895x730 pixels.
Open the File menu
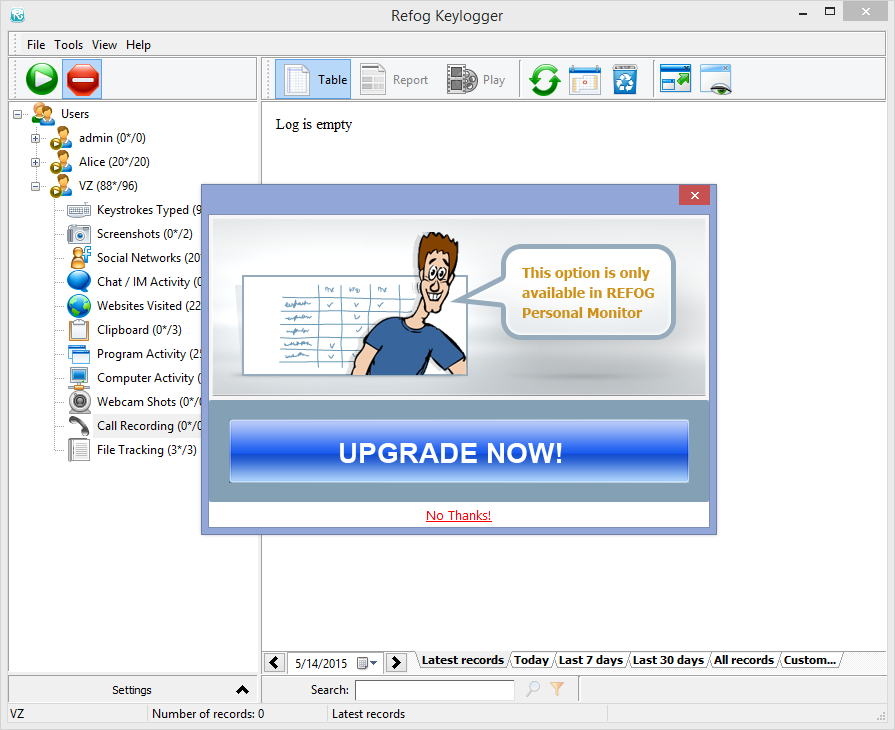pyautogui.click(x=36, y=45)
